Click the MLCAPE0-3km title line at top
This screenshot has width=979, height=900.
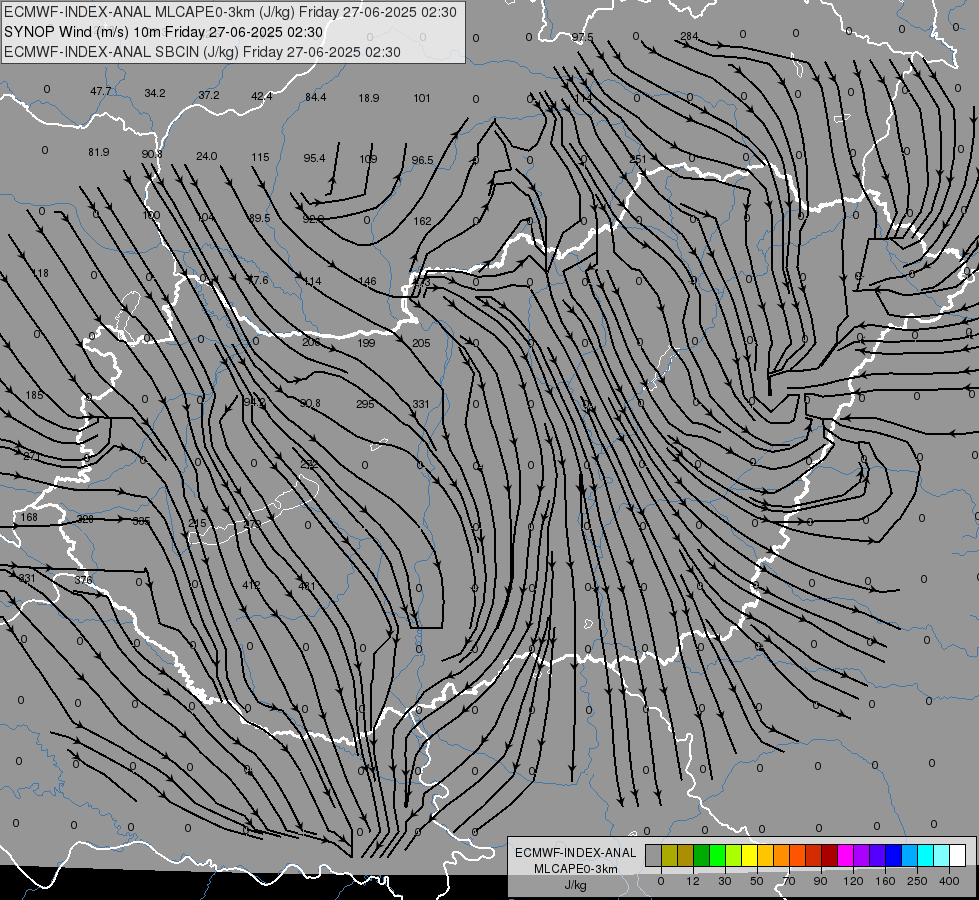230,12
